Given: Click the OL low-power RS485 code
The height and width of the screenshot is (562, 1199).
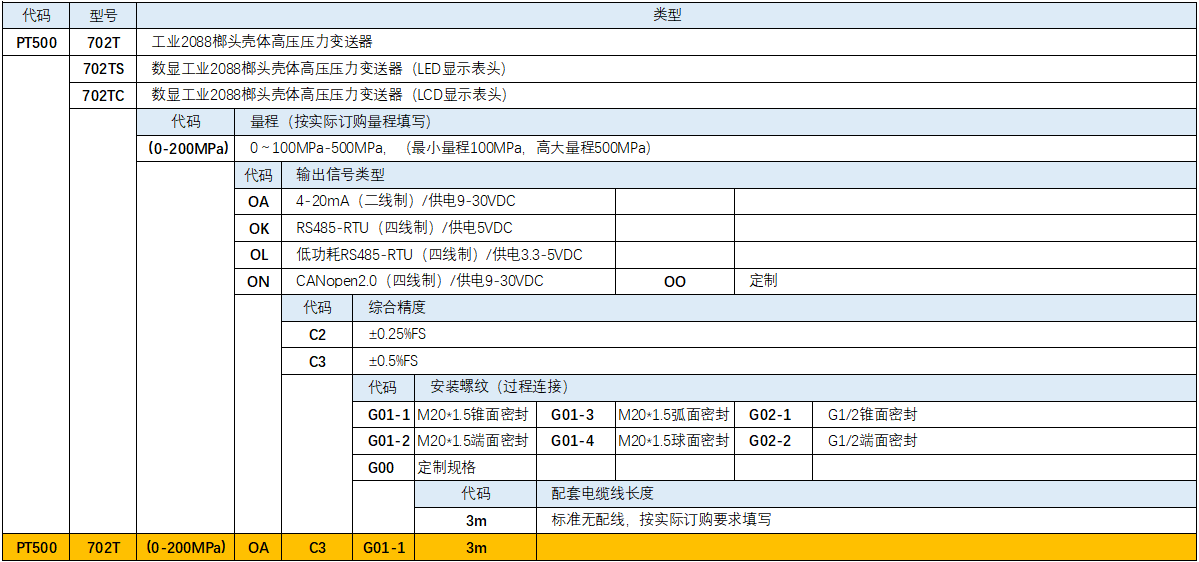Looking at the screenshot, I should pos(259,255).
